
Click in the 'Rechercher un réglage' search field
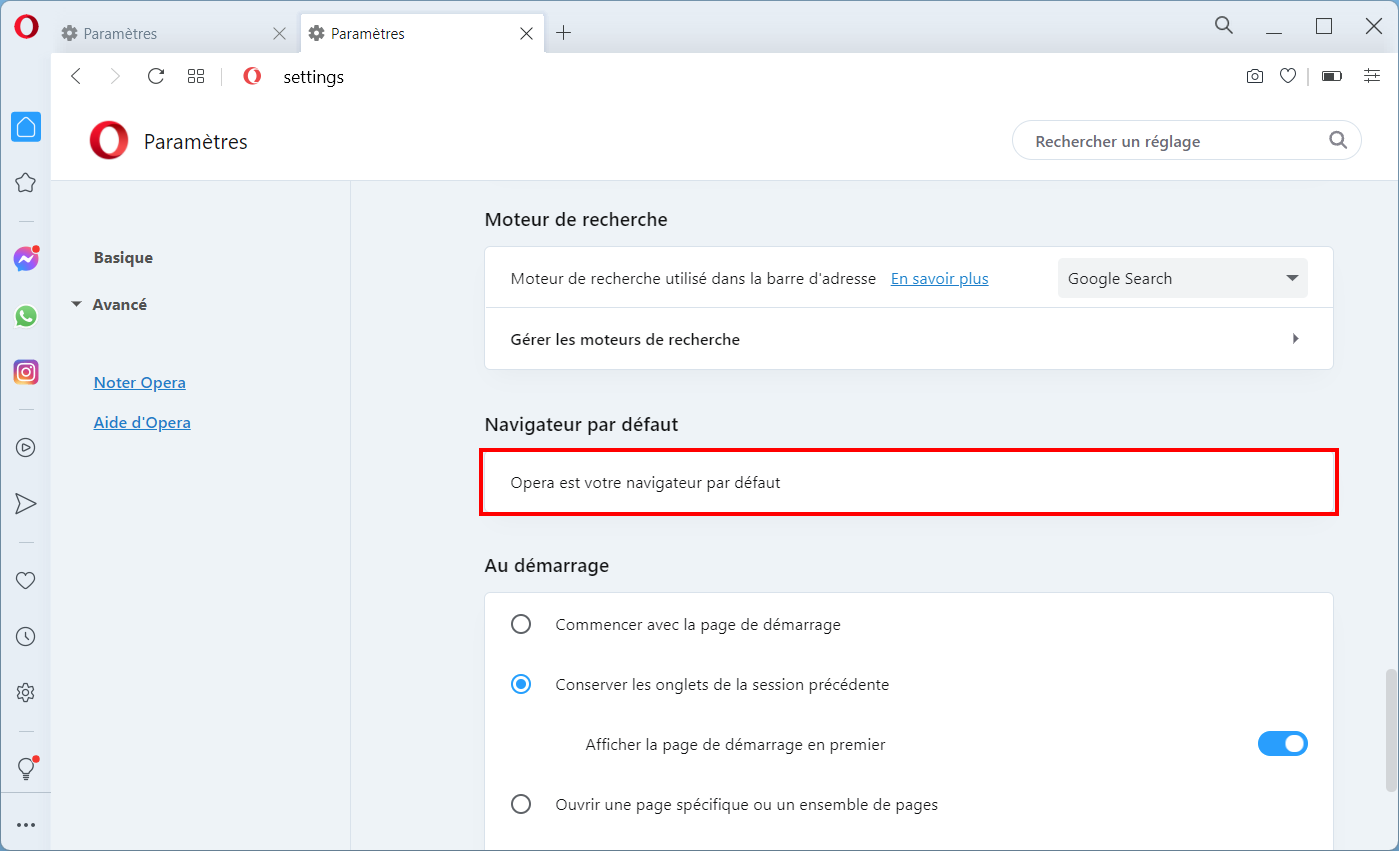point(1186,141)
